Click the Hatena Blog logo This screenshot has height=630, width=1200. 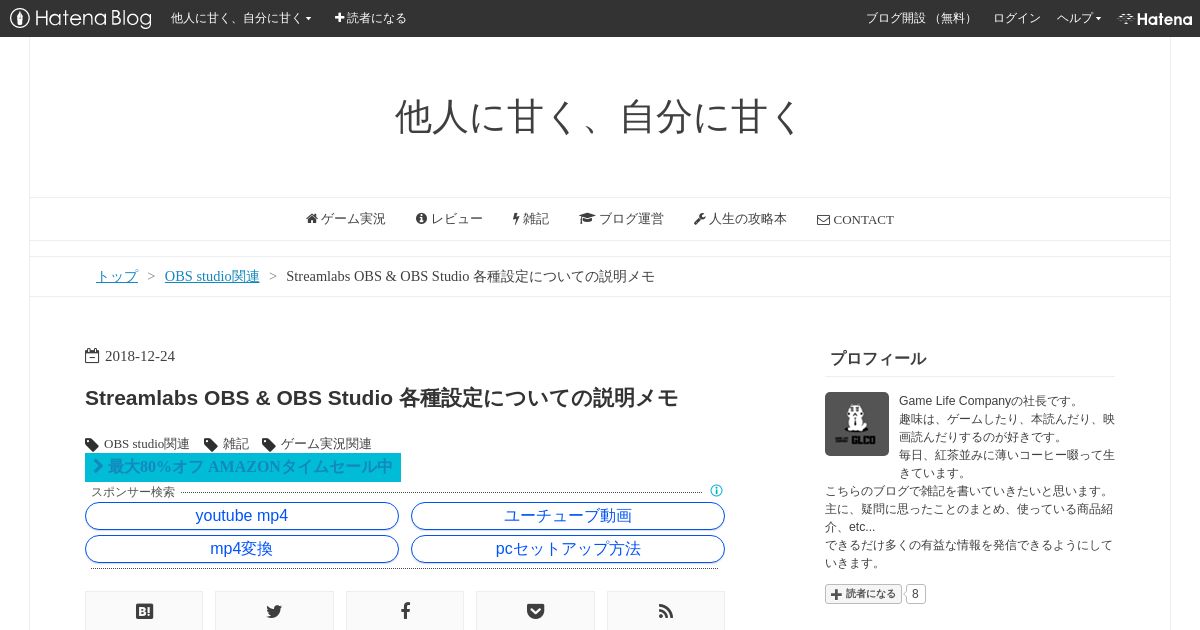pos(81,18)
